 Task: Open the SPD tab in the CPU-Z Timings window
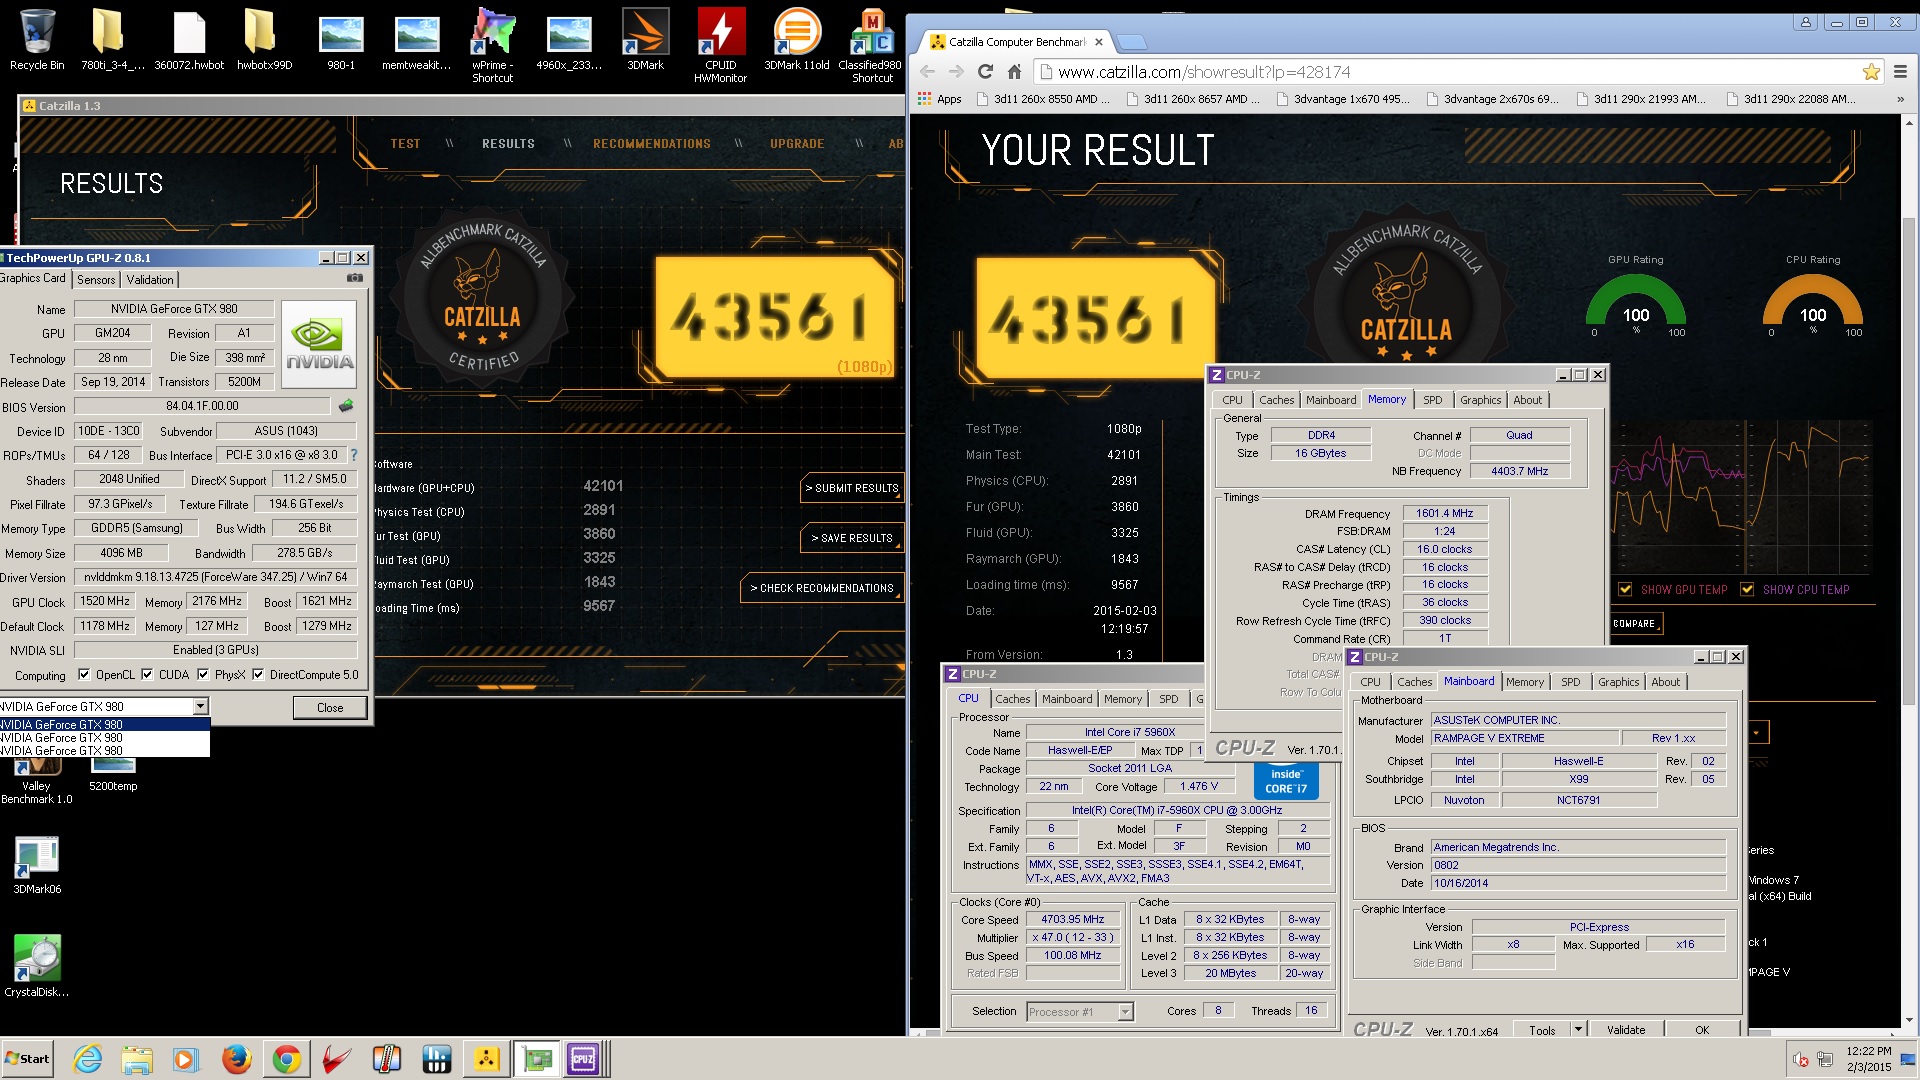pyautogui.click(x=1432, y=400)
